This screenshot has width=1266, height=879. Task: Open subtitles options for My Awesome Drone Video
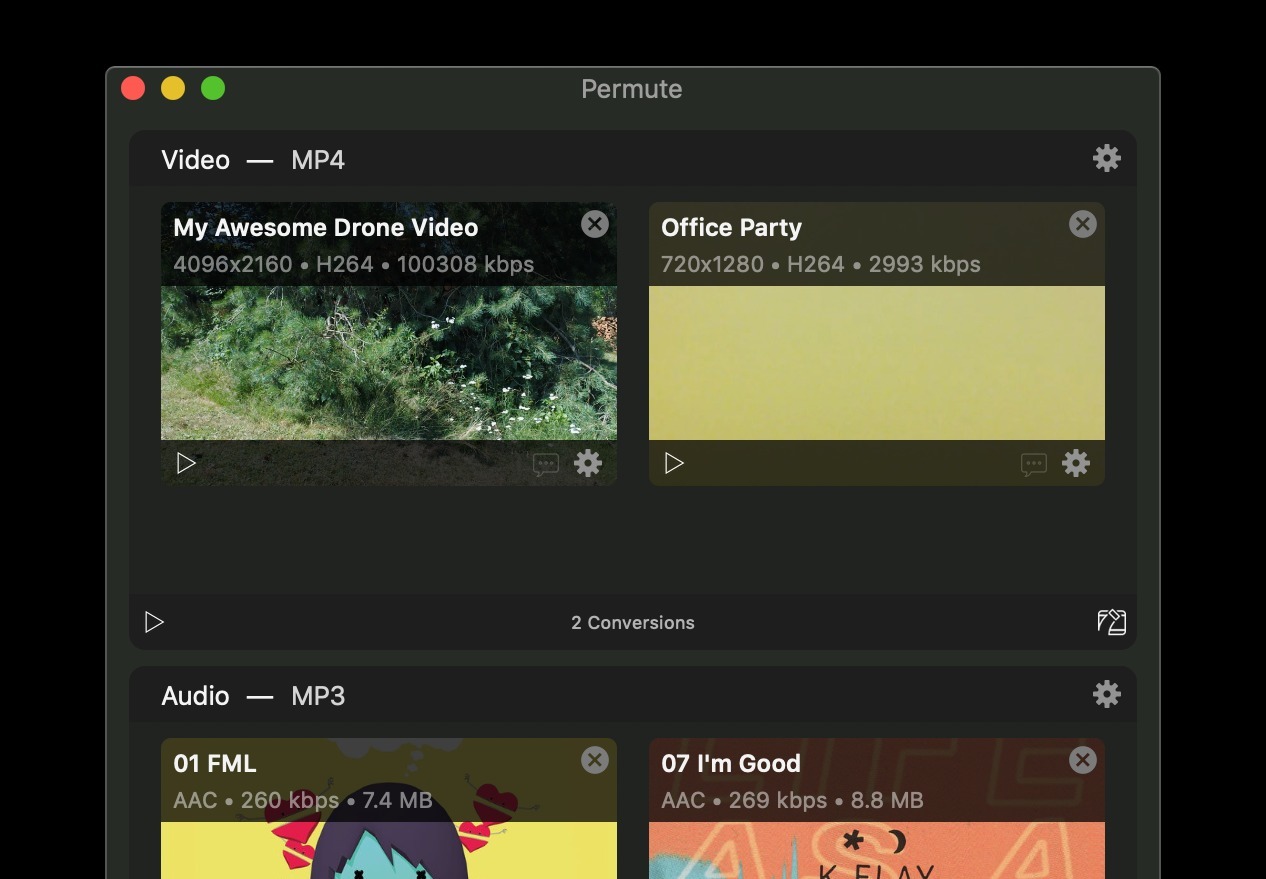pos(545,464)
